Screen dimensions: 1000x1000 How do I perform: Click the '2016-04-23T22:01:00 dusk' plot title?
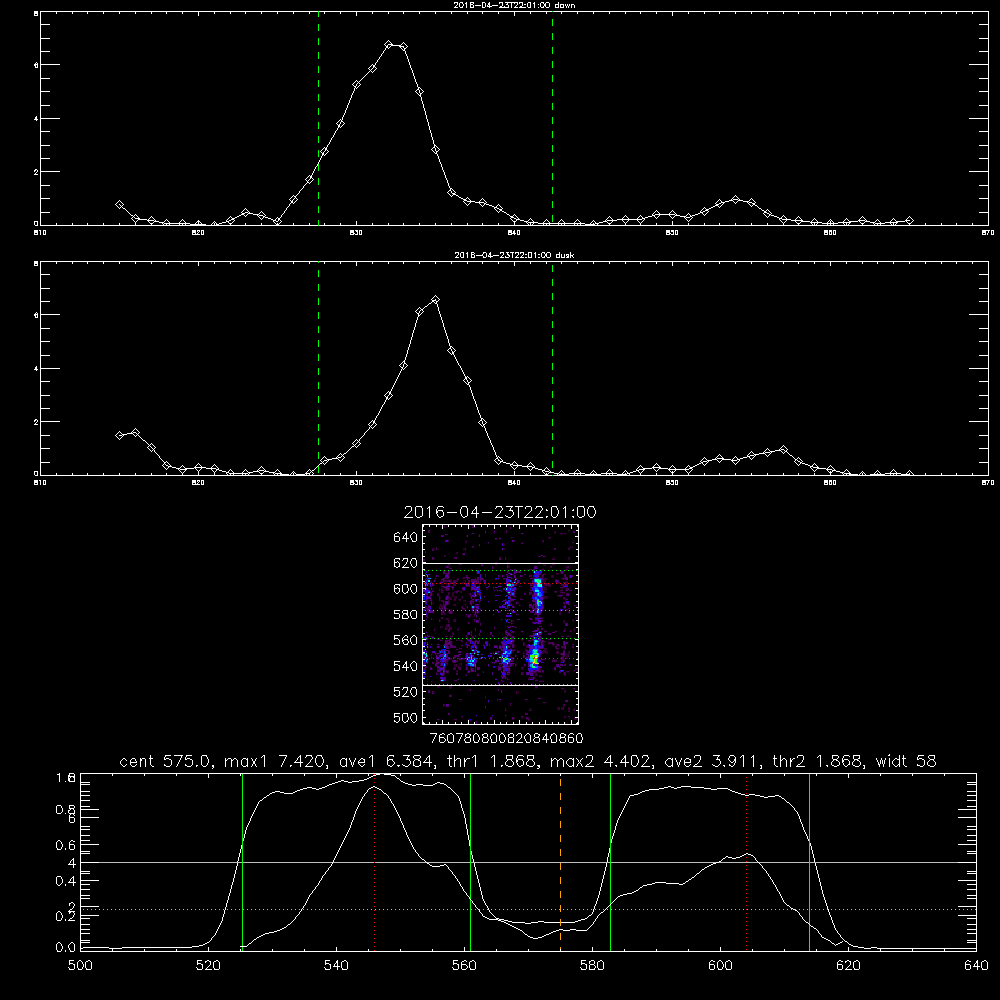(x=514, y=255)
